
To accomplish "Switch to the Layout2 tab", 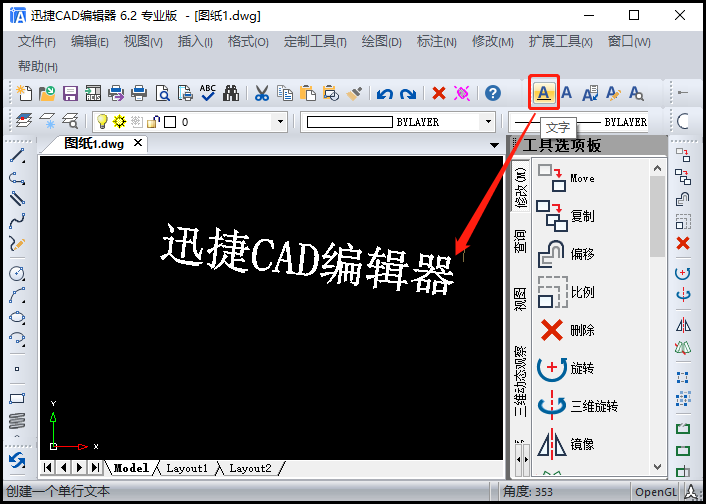I will (250, 468).
